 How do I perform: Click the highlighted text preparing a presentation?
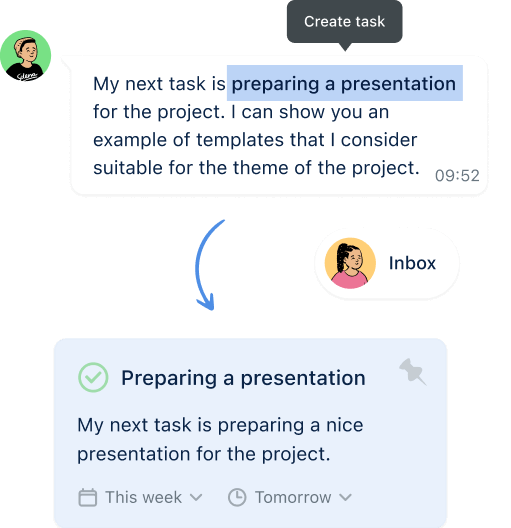click(344, 83)
